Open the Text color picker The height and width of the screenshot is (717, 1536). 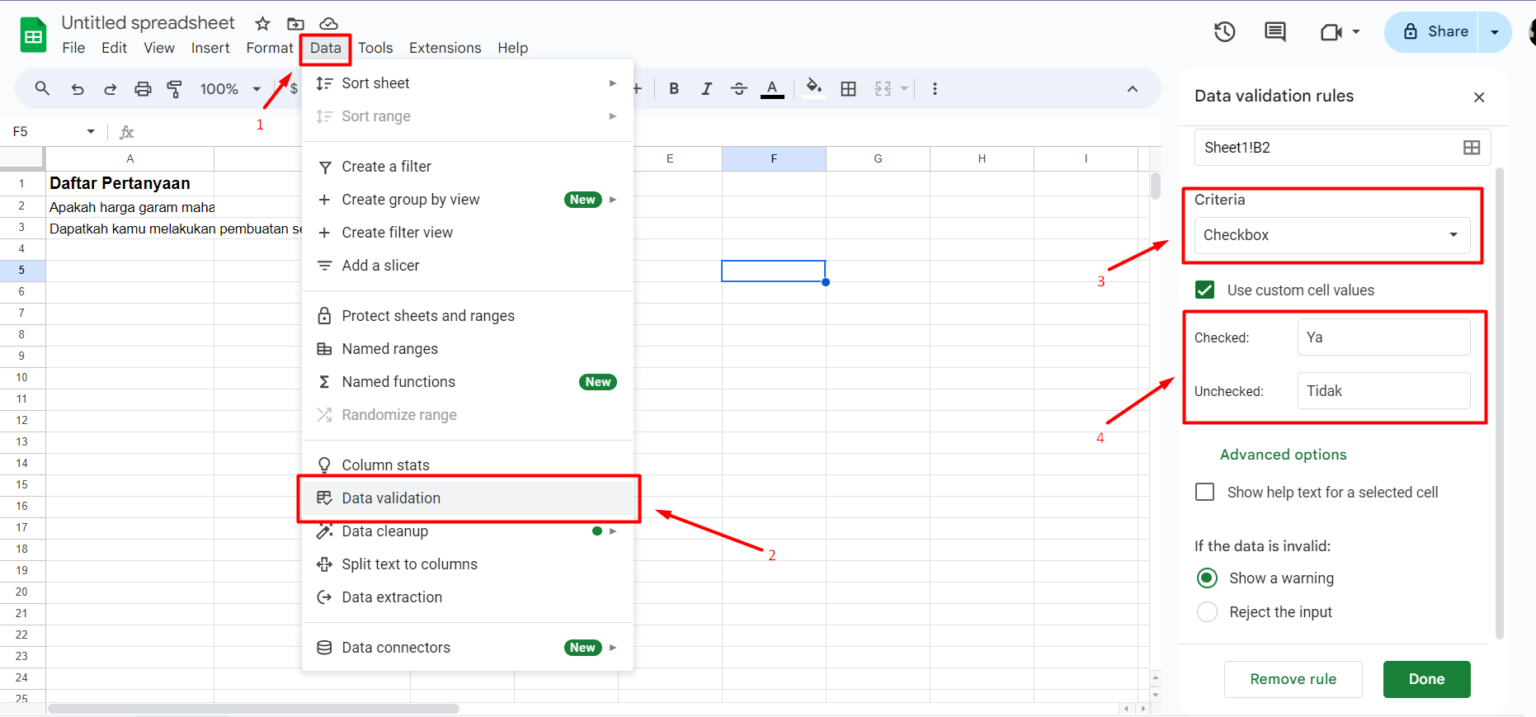click(x=772, y=88)
